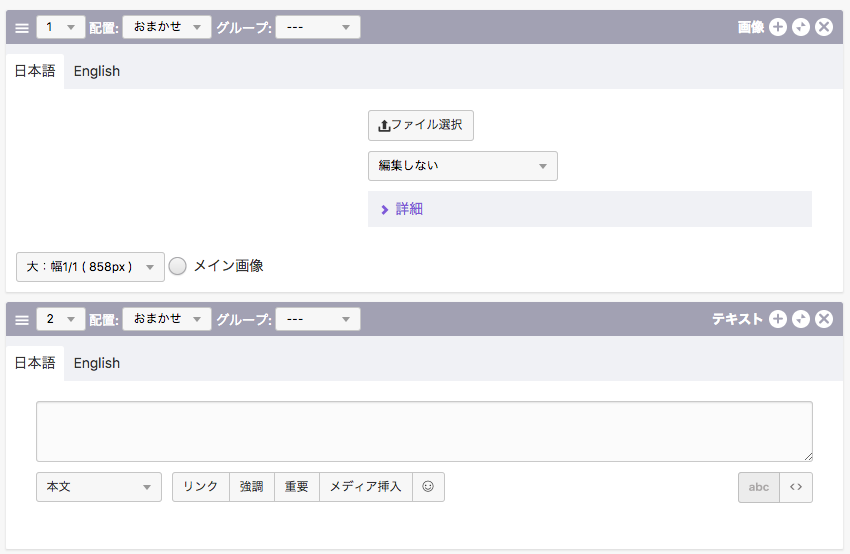This screenshot has width=850, height=554.
Task: Click the middle round icon on the テキスト unit header
Action: click(801, 319)
